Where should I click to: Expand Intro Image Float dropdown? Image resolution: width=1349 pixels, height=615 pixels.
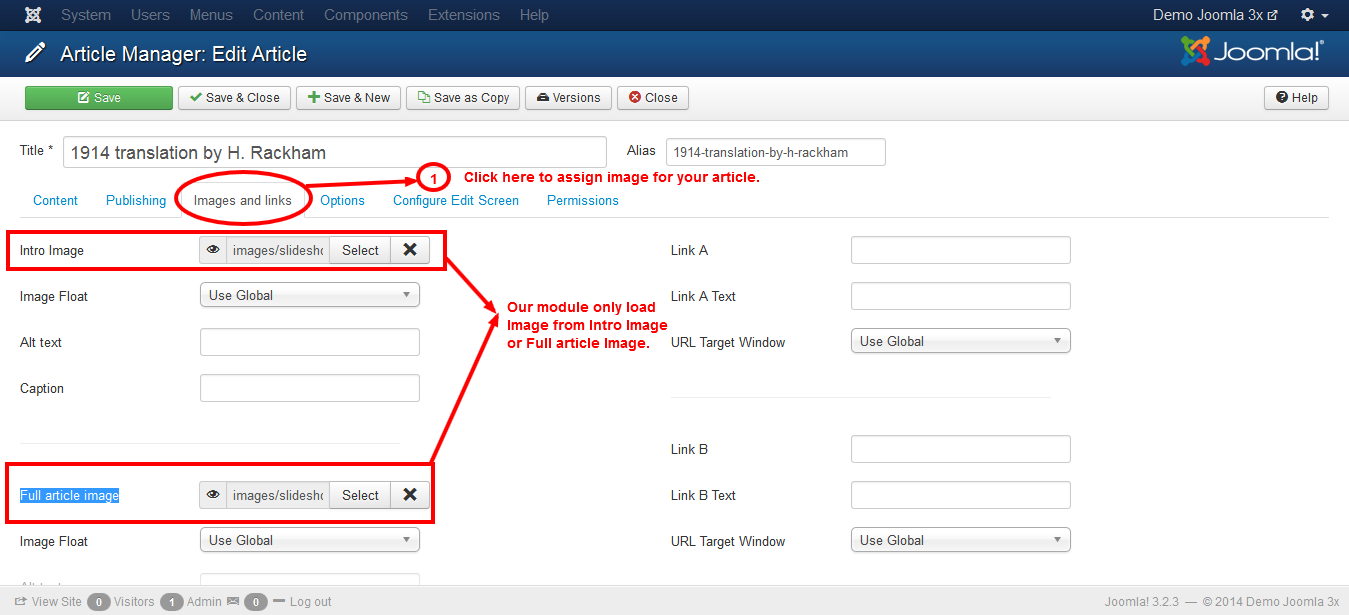pos(309,295)
